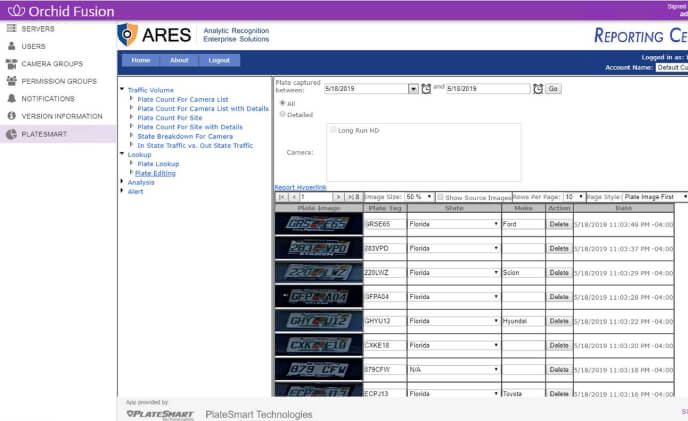Image resolution: width=688 pixels, height=421 pixels.
Task: Delete the 220LWZ plate row
Action: click(559, 273)
